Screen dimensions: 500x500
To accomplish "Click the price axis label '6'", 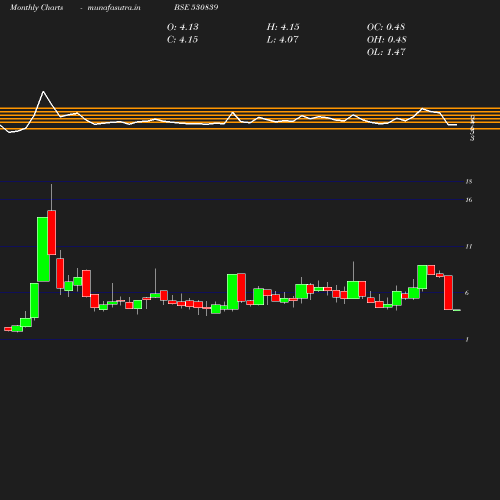I will 467,293.
